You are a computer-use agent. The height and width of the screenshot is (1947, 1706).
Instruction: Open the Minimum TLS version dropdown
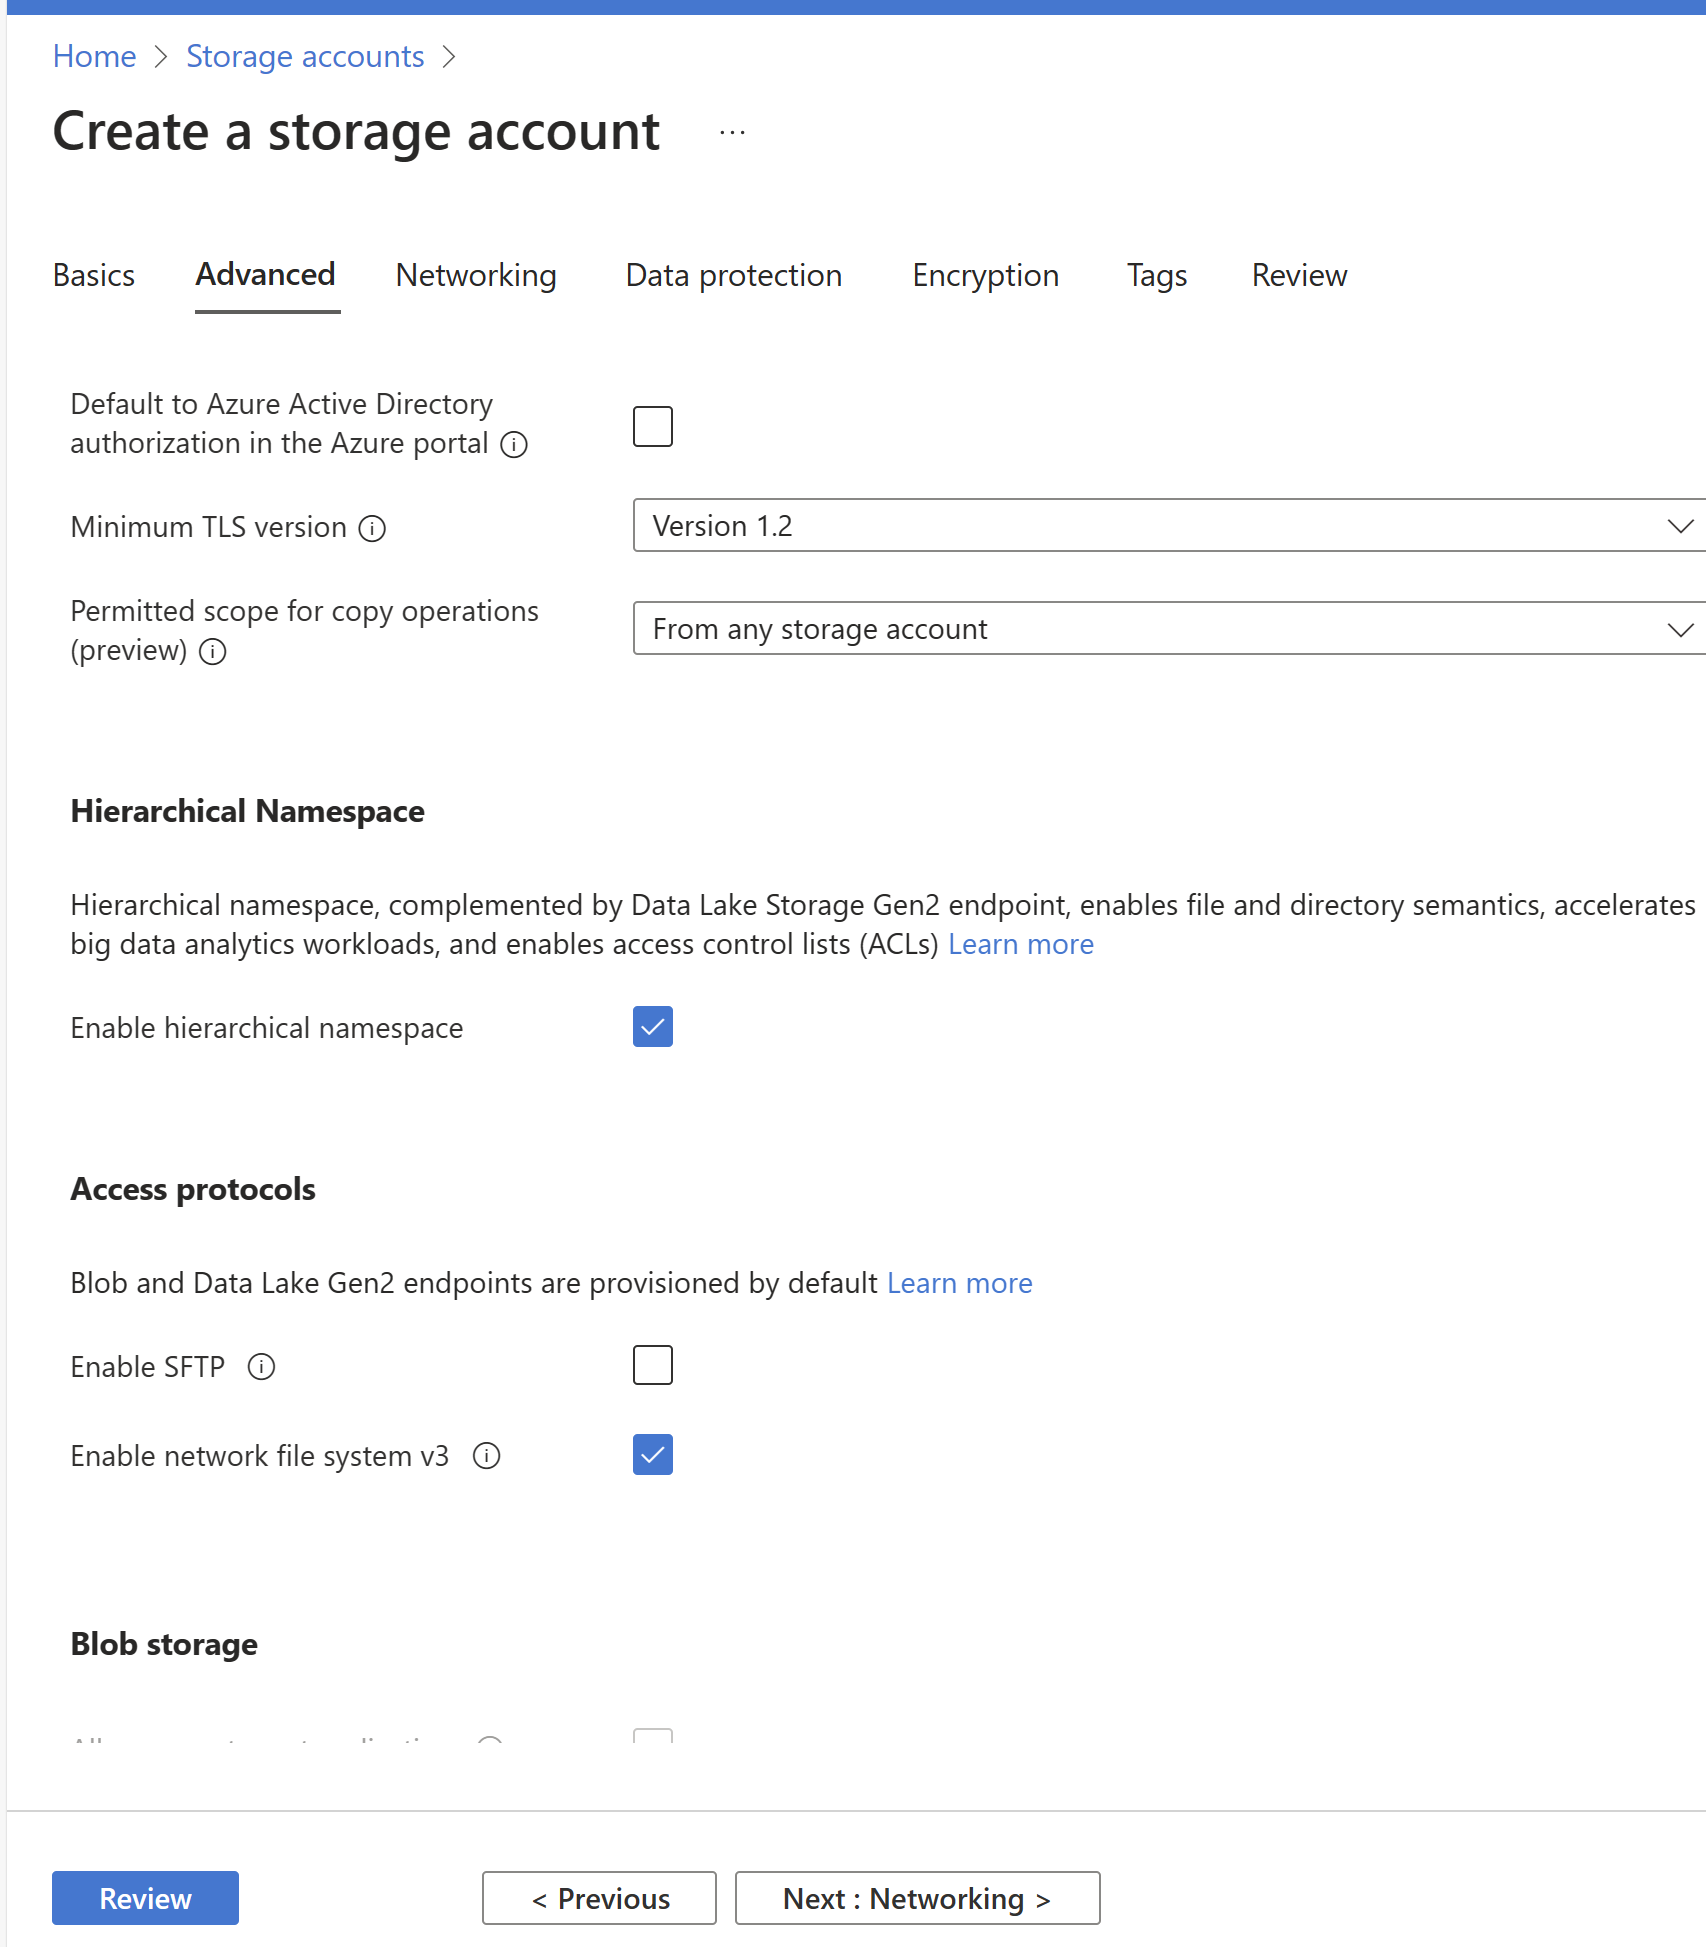[1168, 526]
